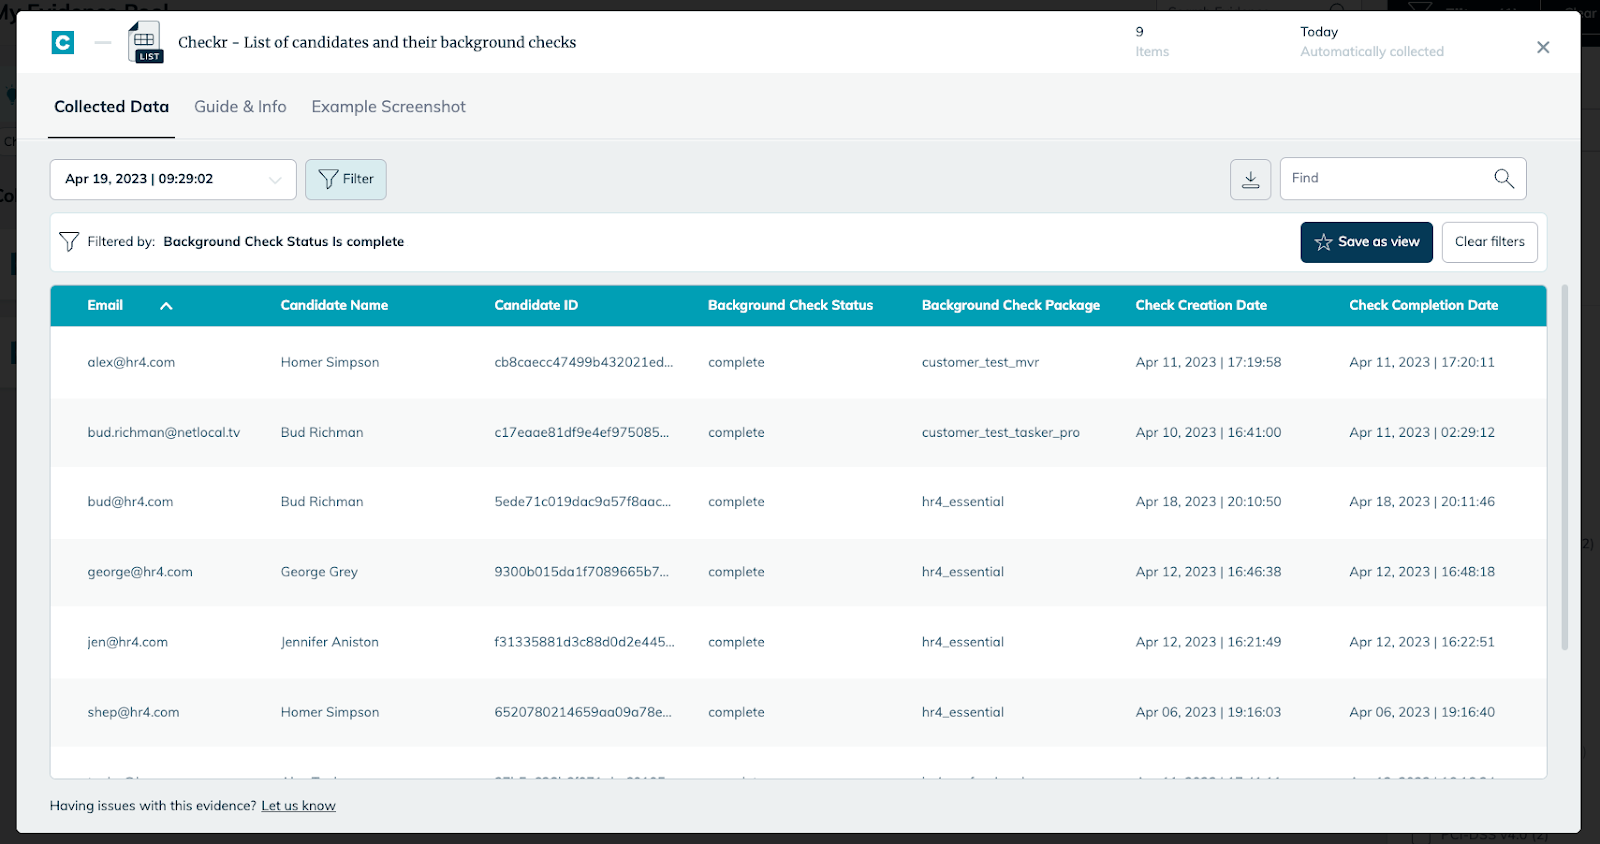Click the 'Let us know' link
The image size is (1600, 844).
coord(298,806)
